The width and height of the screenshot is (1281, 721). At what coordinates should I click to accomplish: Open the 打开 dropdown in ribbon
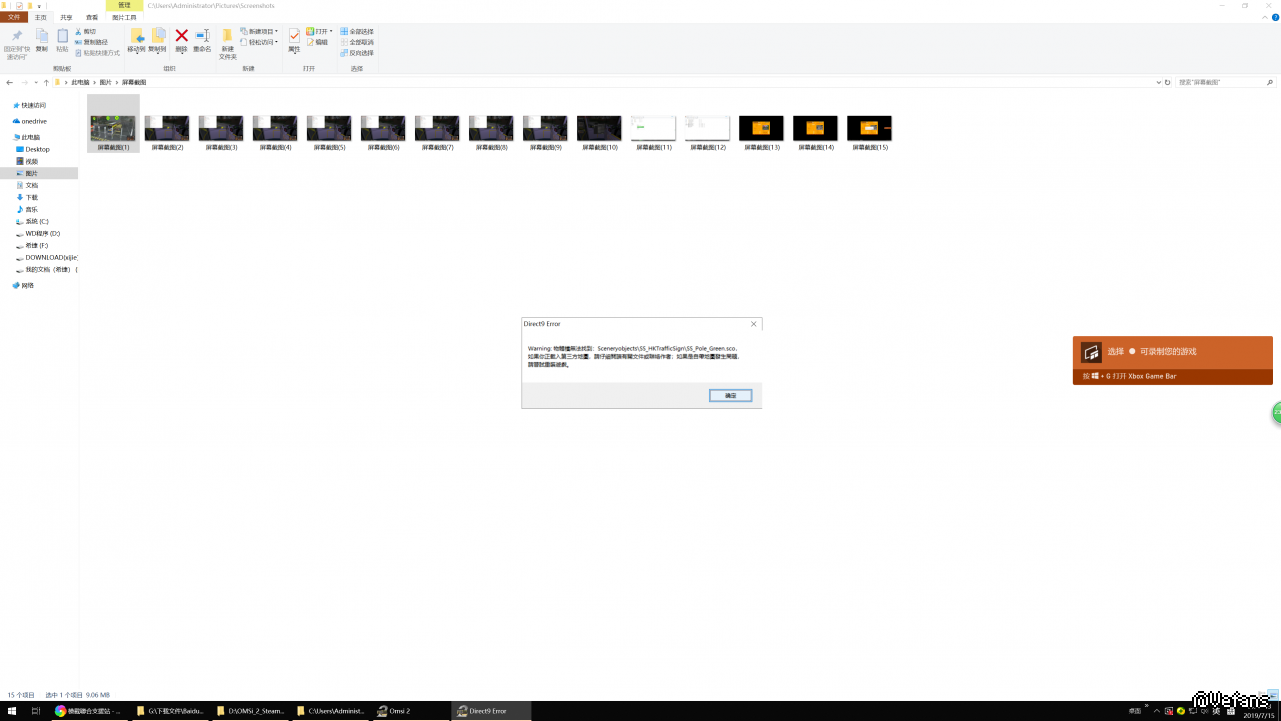coord(320,31)
